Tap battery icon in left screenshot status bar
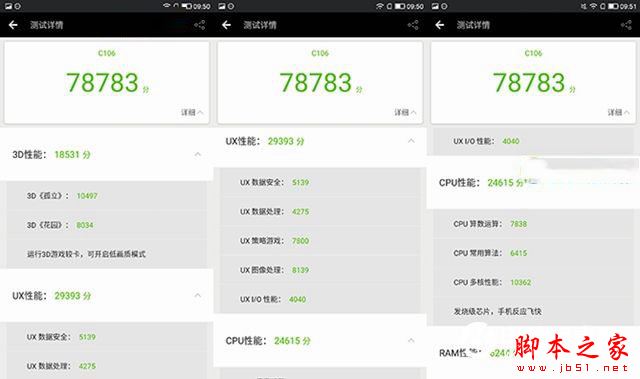This screenshot has height=379, width=640. pos(187,7)
